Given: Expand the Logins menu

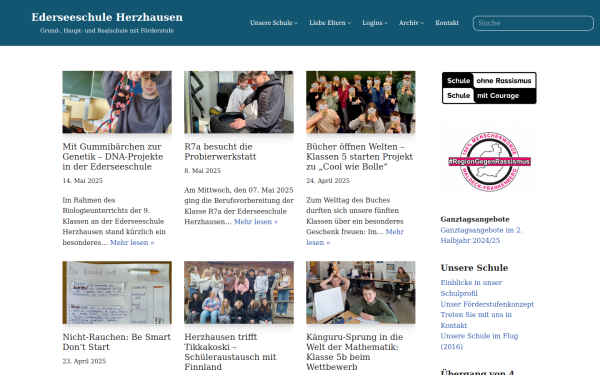Looking at the screenshot, I should click(x=375, y=23).
